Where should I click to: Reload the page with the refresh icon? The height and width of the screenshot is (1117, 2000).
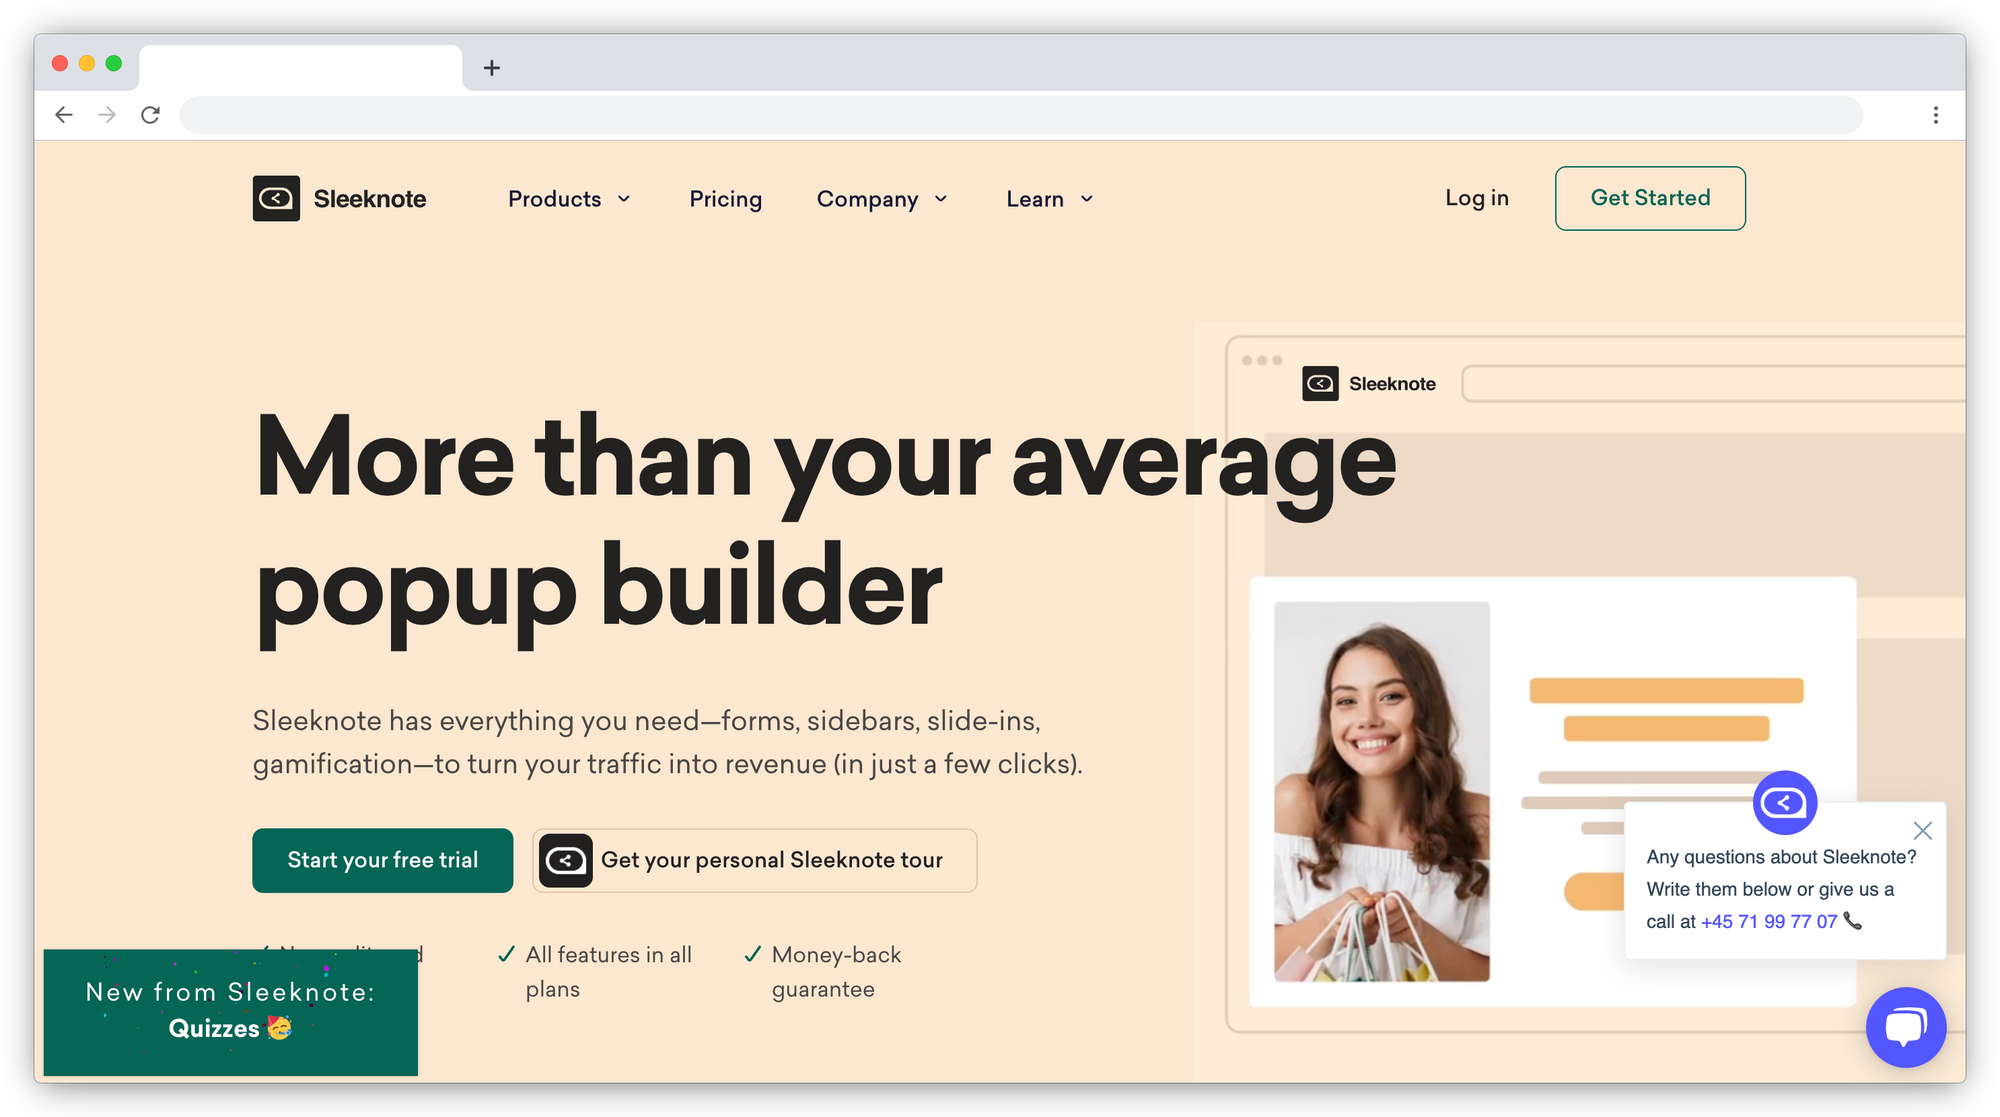tap(151, 115)
